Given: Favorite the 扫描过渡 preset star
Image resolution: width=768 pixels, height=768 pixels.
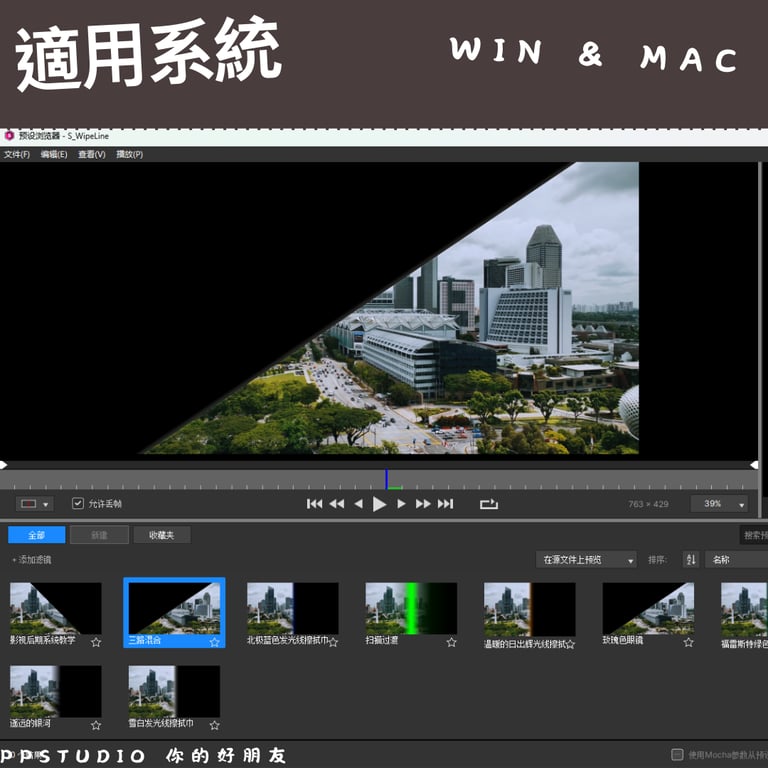Looking at the screenshot, I should [452, 642].
